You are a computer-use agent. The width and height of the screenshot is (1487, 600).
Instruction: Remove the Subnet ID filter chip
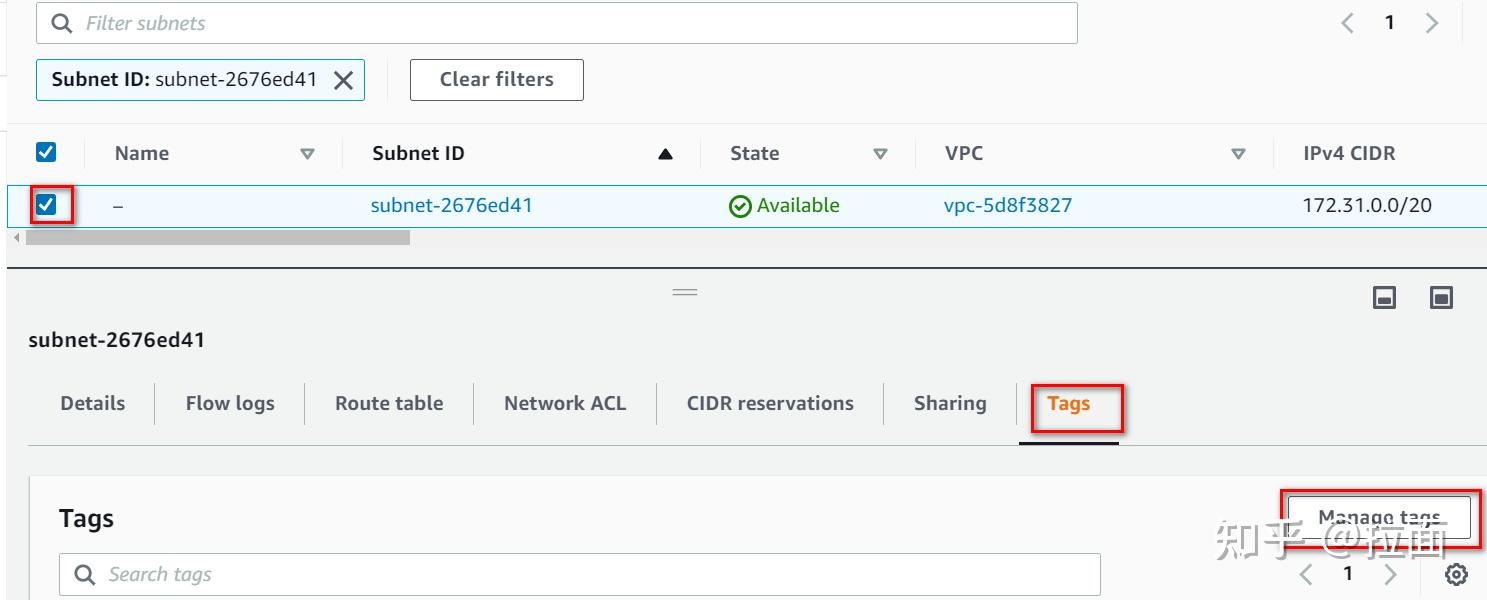[343, 81]
